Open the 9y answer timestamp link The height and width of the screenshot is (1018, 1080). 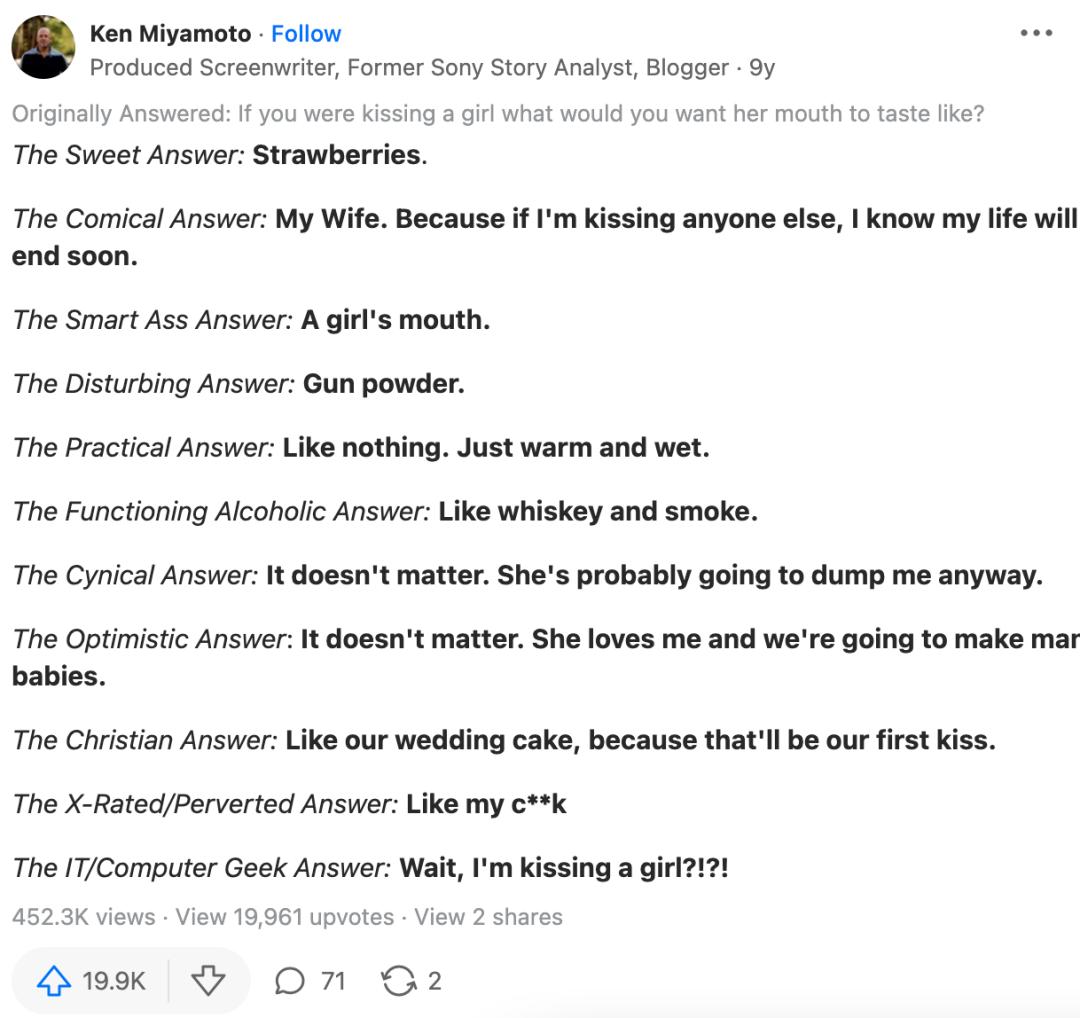(x=762, y=68)
